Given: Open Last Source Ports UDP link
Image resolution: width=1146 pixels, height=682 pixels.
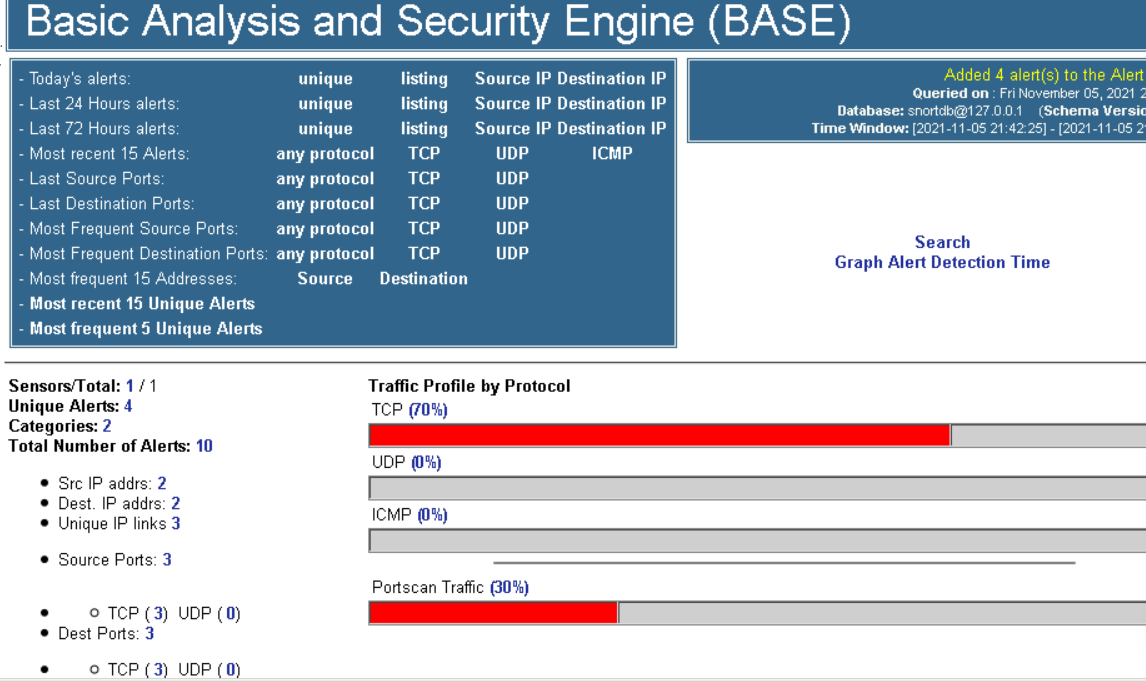Looking at the screenshot, I should point(512,178).
